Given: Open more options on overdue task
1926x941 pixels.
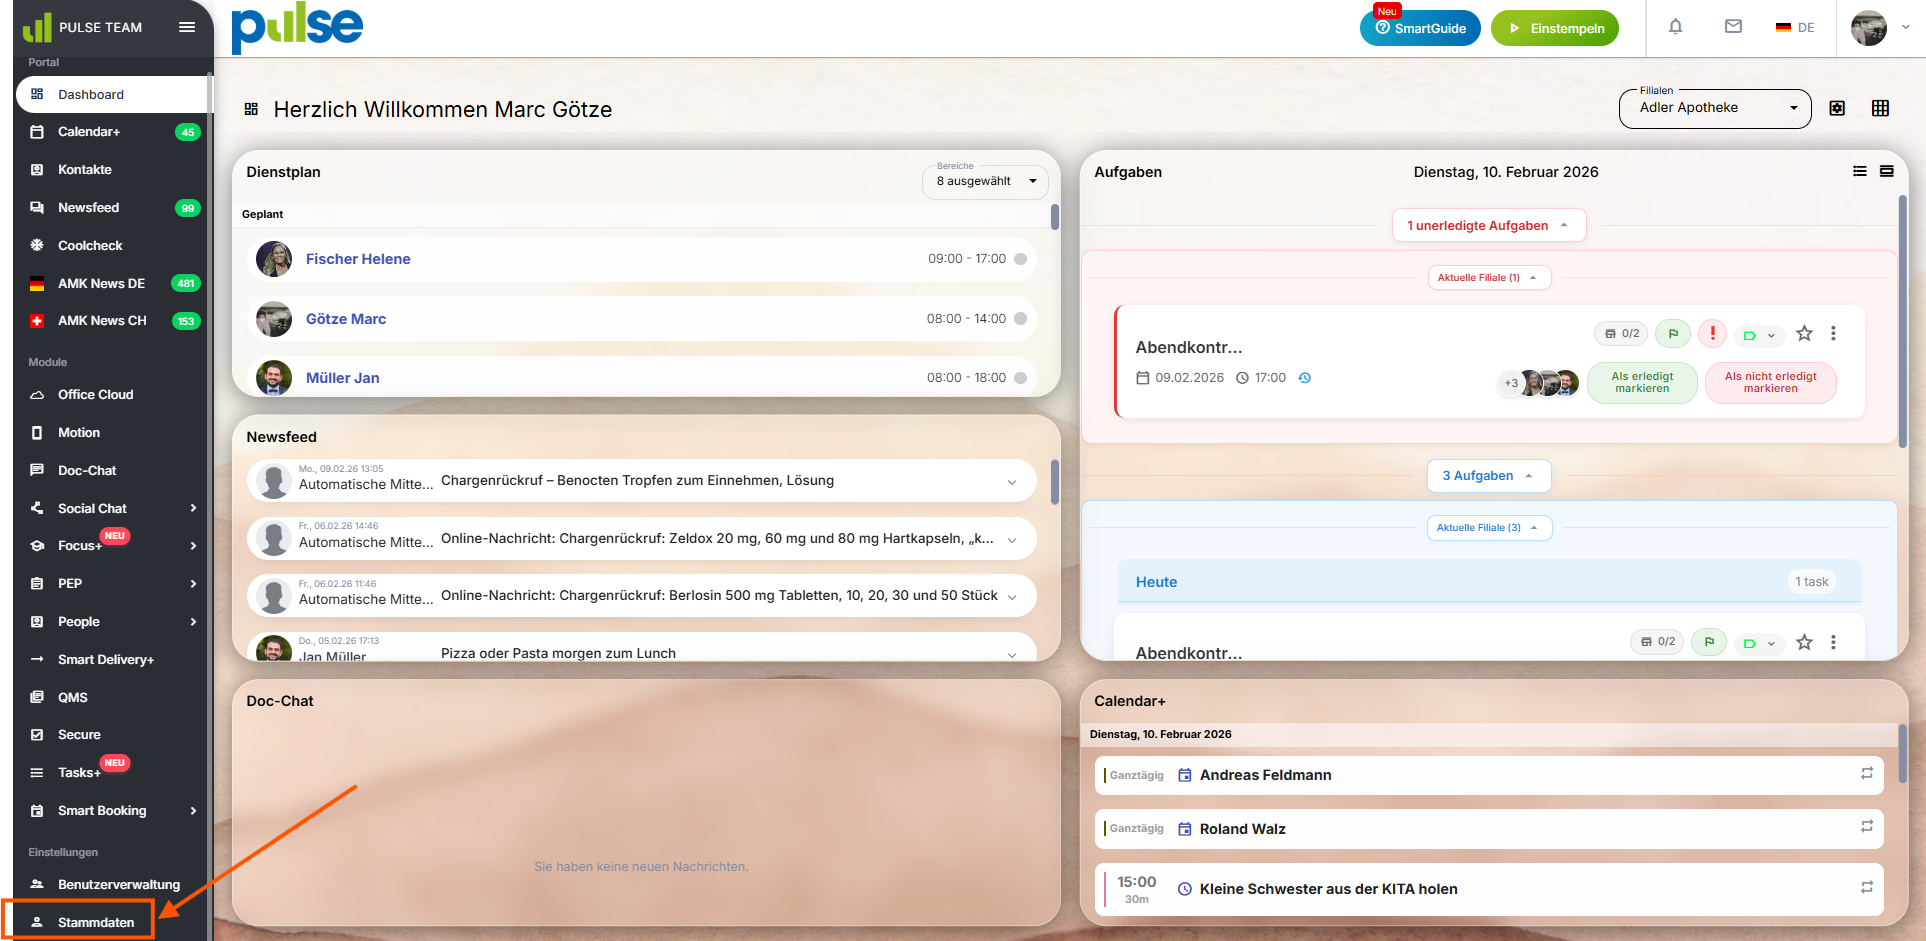Looking at the screenshot, I should [x=1833, y=334].
